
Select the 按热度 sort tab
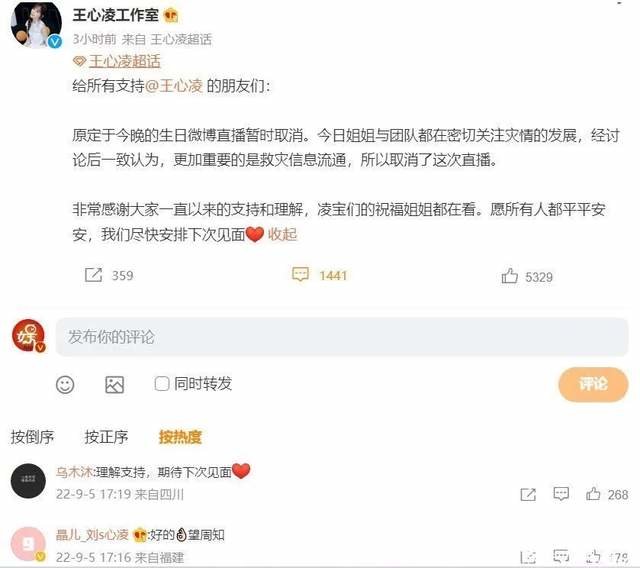[180, 437]
